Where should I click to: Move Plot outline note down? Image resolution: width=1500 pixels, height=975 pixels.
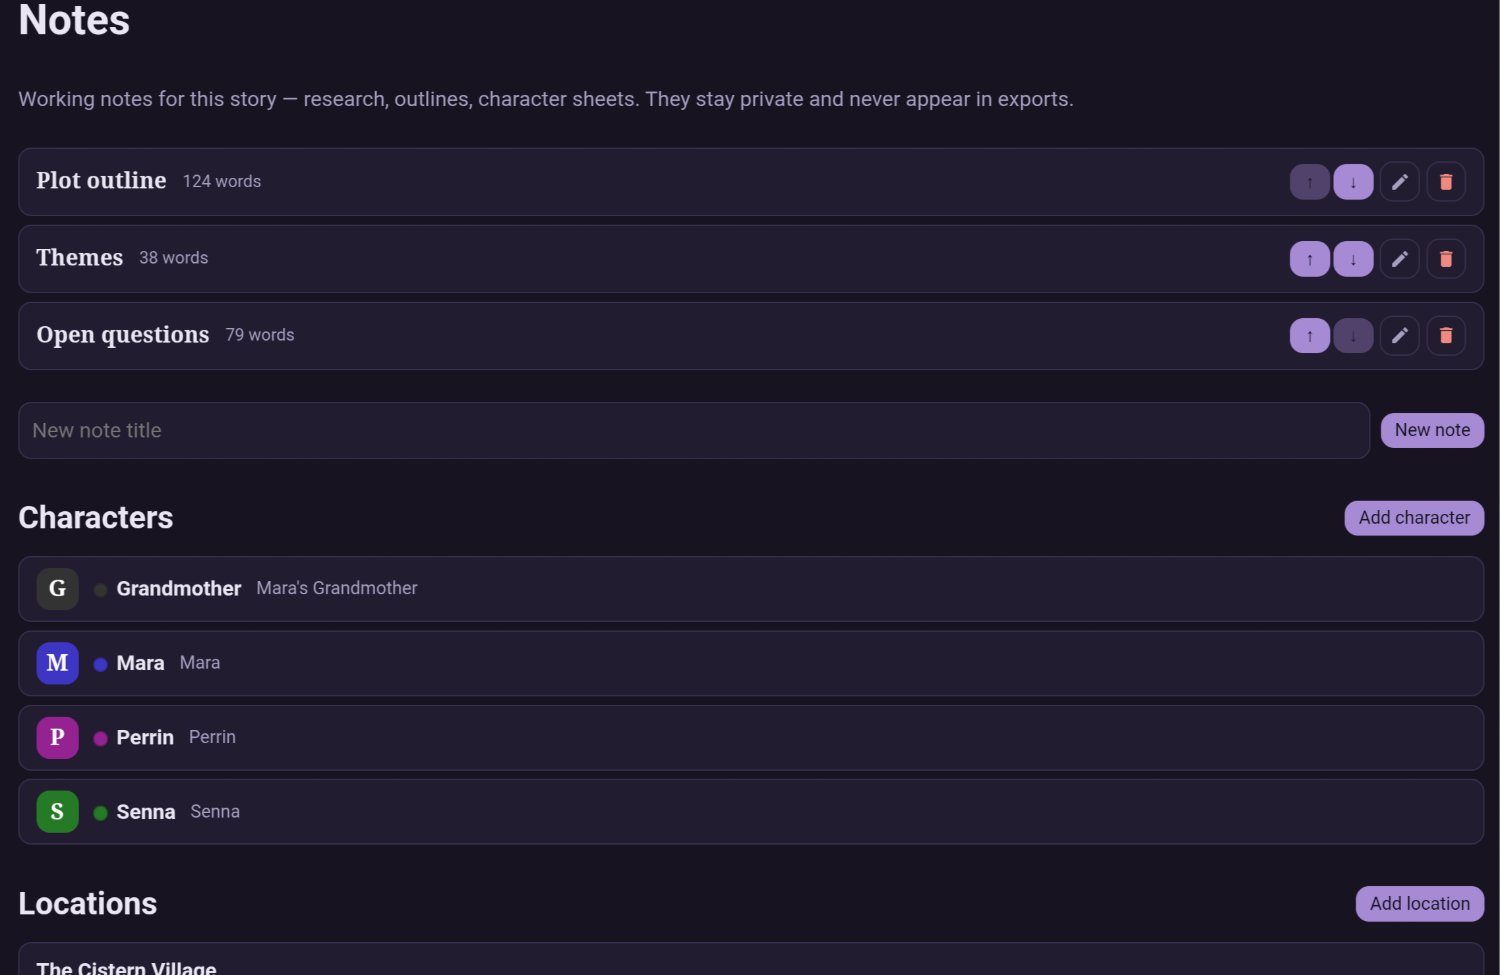pos(1353,182)
